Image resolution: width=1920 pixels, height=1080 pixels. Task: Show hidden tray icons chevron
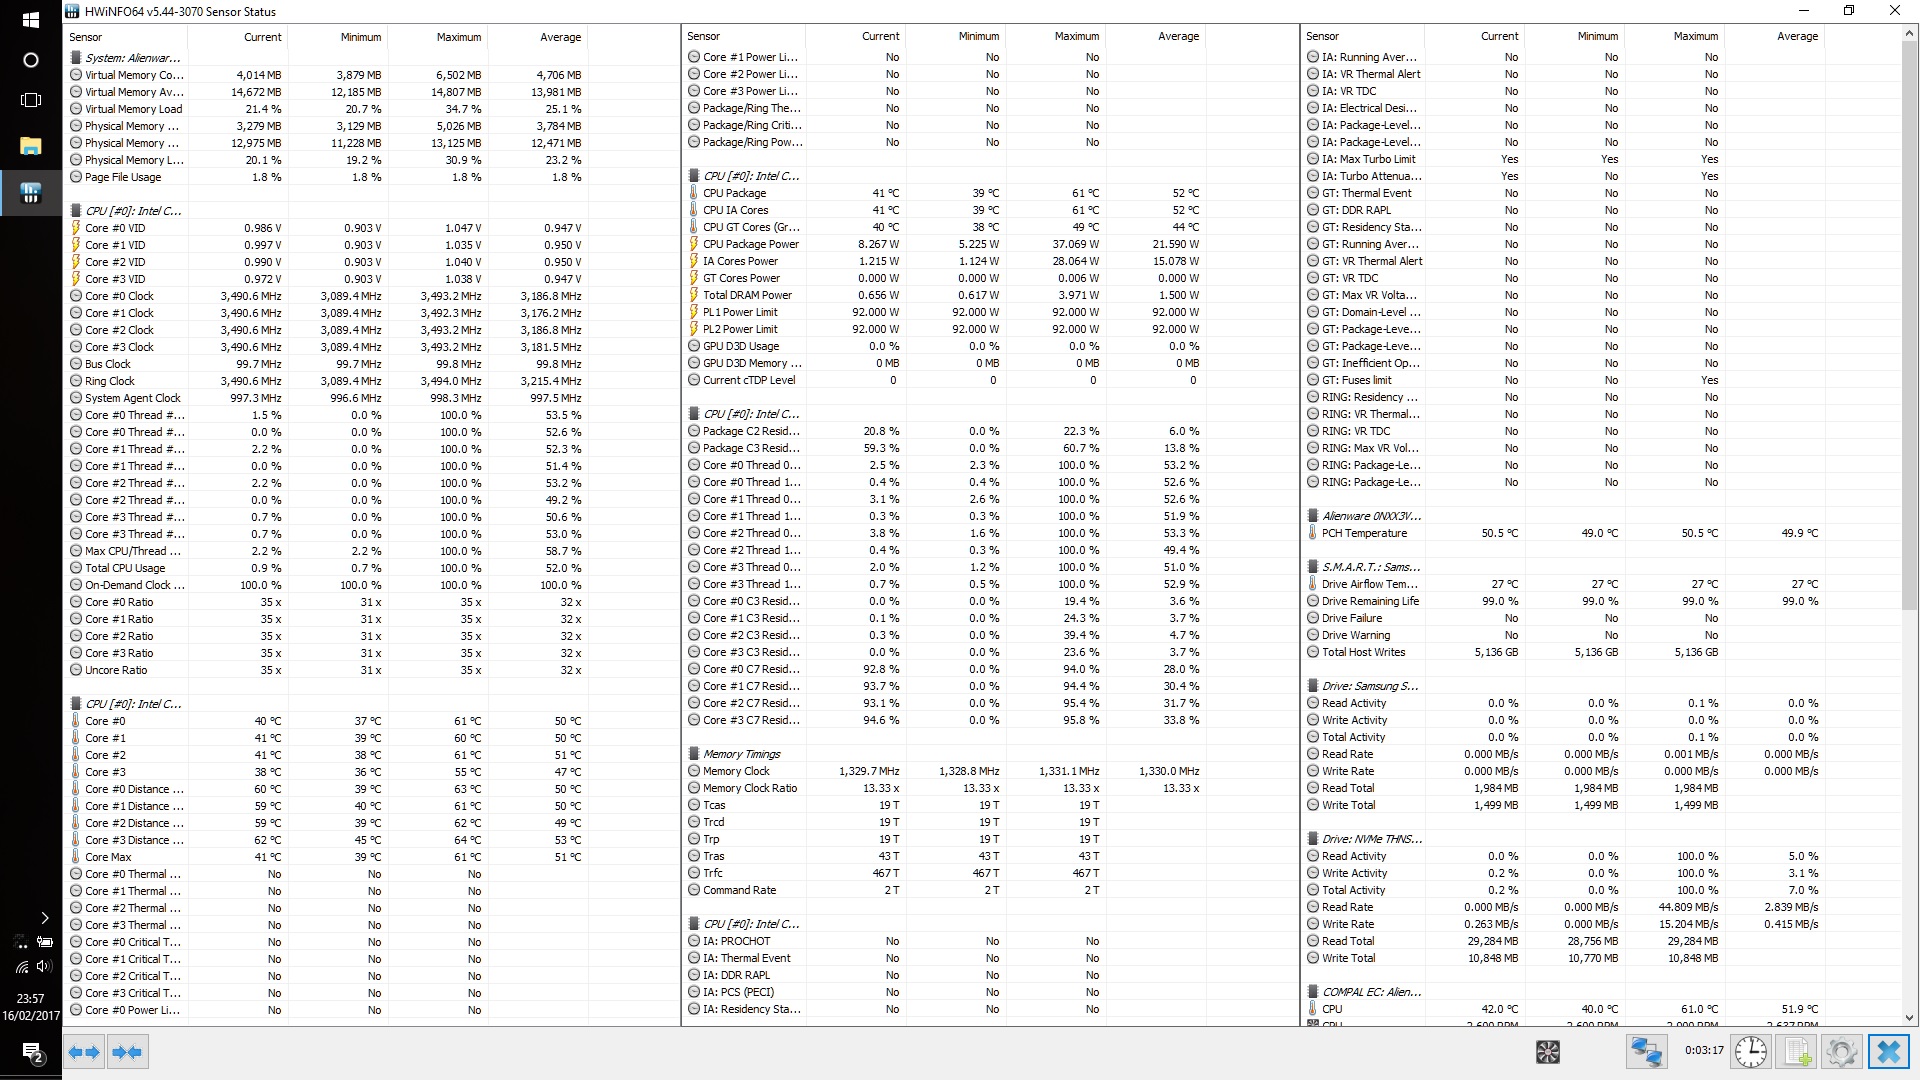point(44,917)
